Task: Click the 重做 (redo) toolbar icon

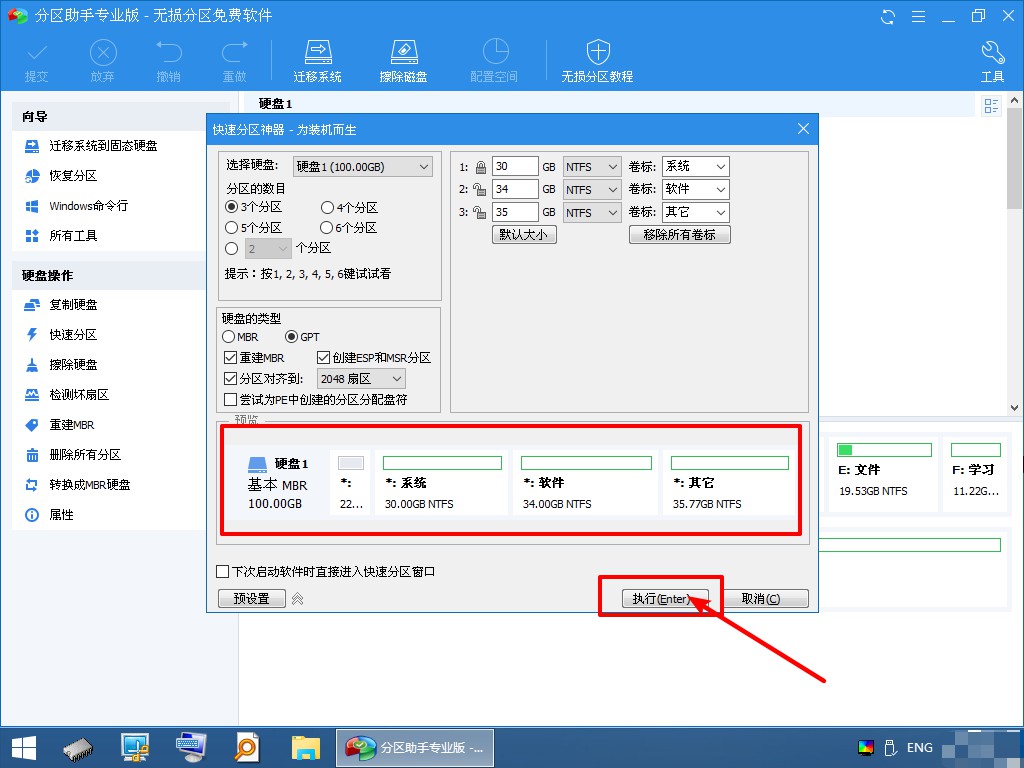Action: 234,61
